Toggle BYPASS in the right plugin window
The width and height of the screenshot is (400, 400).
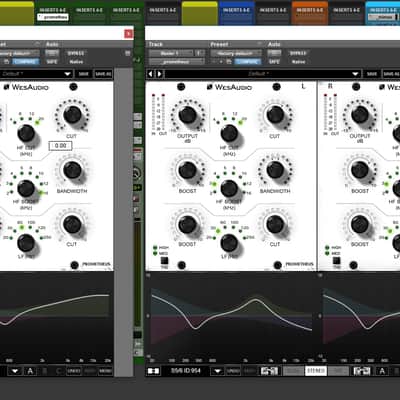tap(298, 53)
